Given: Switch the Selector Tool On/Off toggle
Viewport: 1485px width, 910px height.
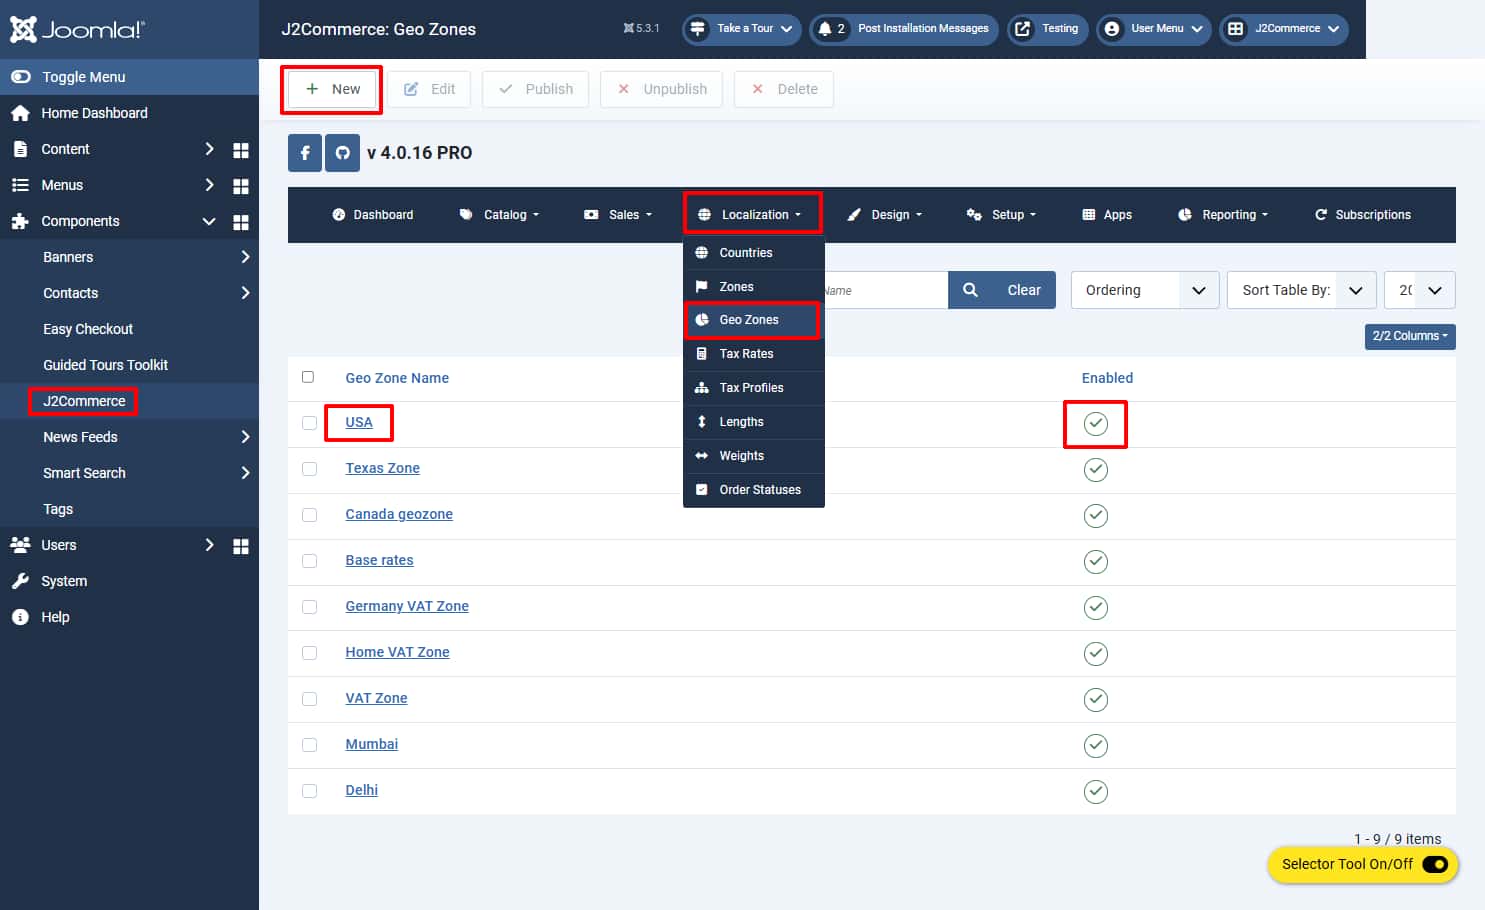Looking at the screenshot, I should click(x=1435, y=864).
